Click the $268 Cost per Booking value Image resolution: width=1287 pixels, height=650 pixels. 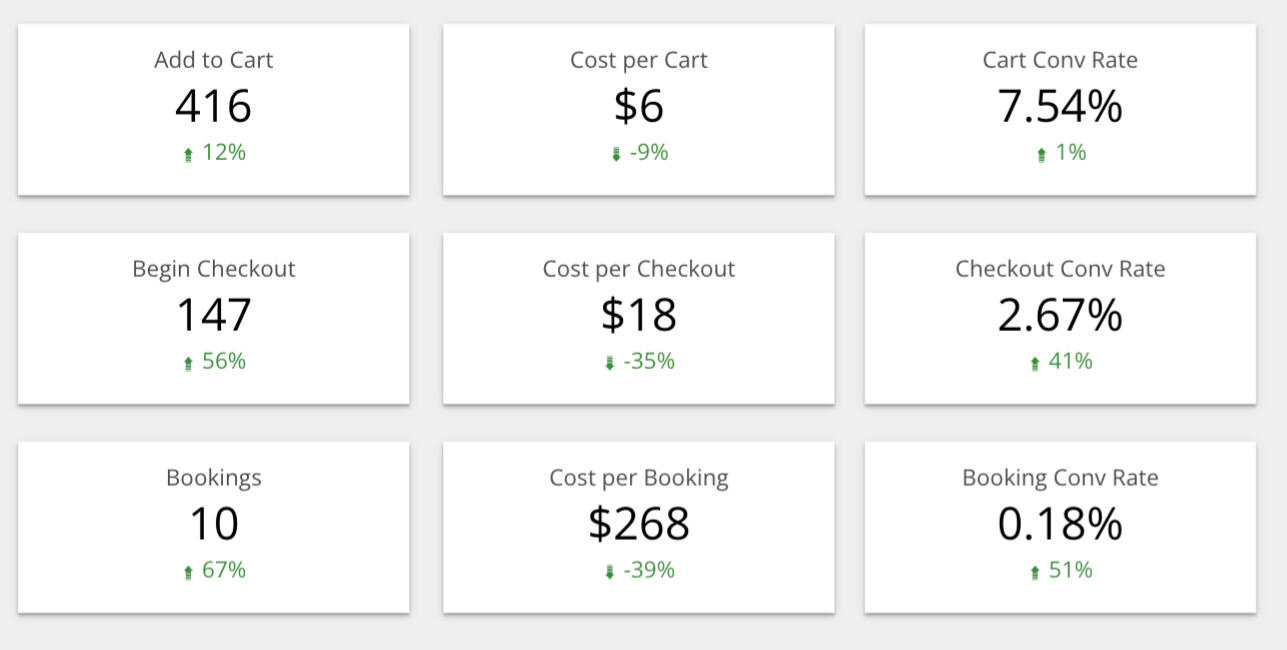[x=639, y=524]
